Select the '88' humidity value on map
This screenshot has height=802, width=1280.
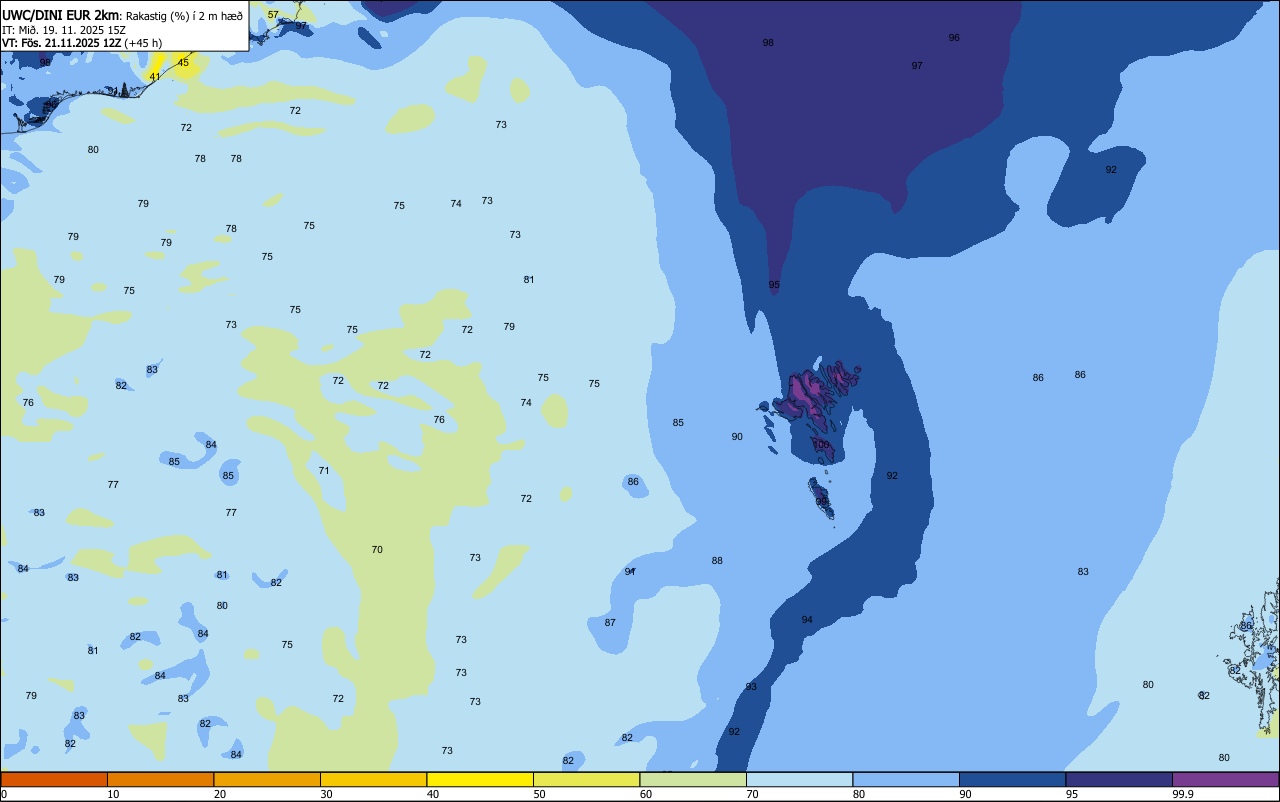pos(717,561)
